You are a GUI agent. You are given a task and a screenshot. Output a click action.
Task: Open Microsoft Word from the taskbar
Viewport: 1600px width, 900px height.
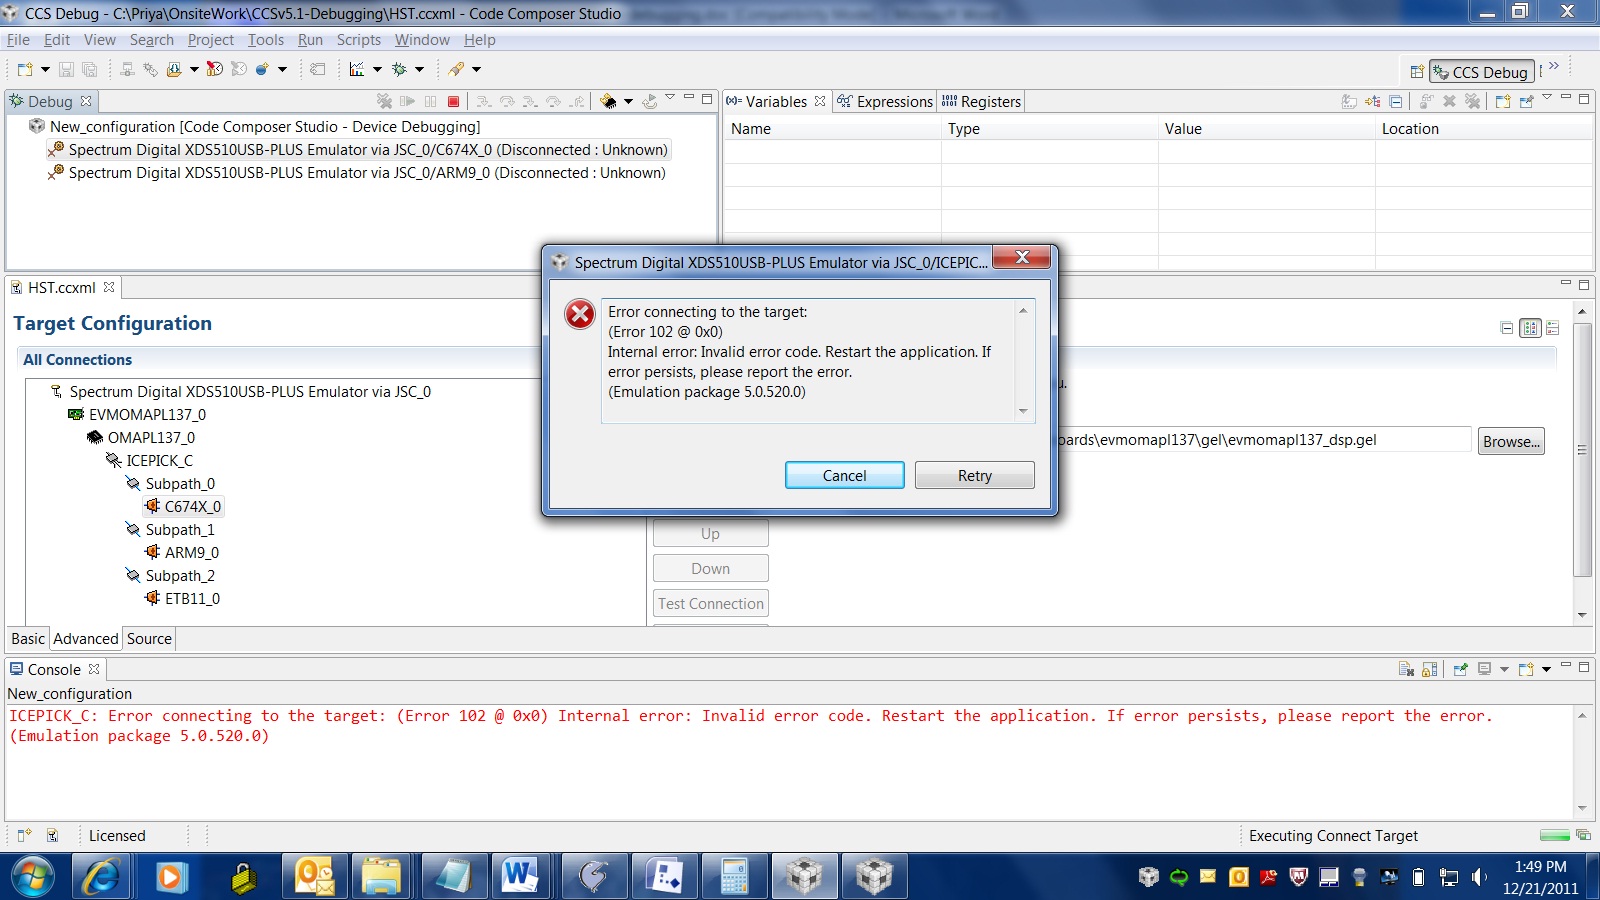tap(520, 877)
